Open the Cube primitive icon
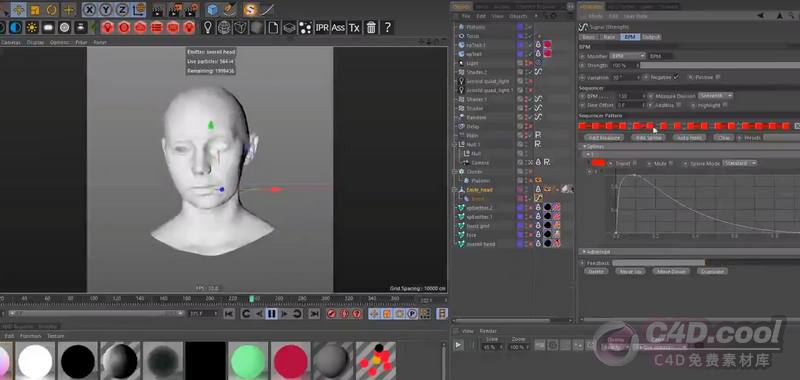Screen dimensions: 800x380 point(212,9)
